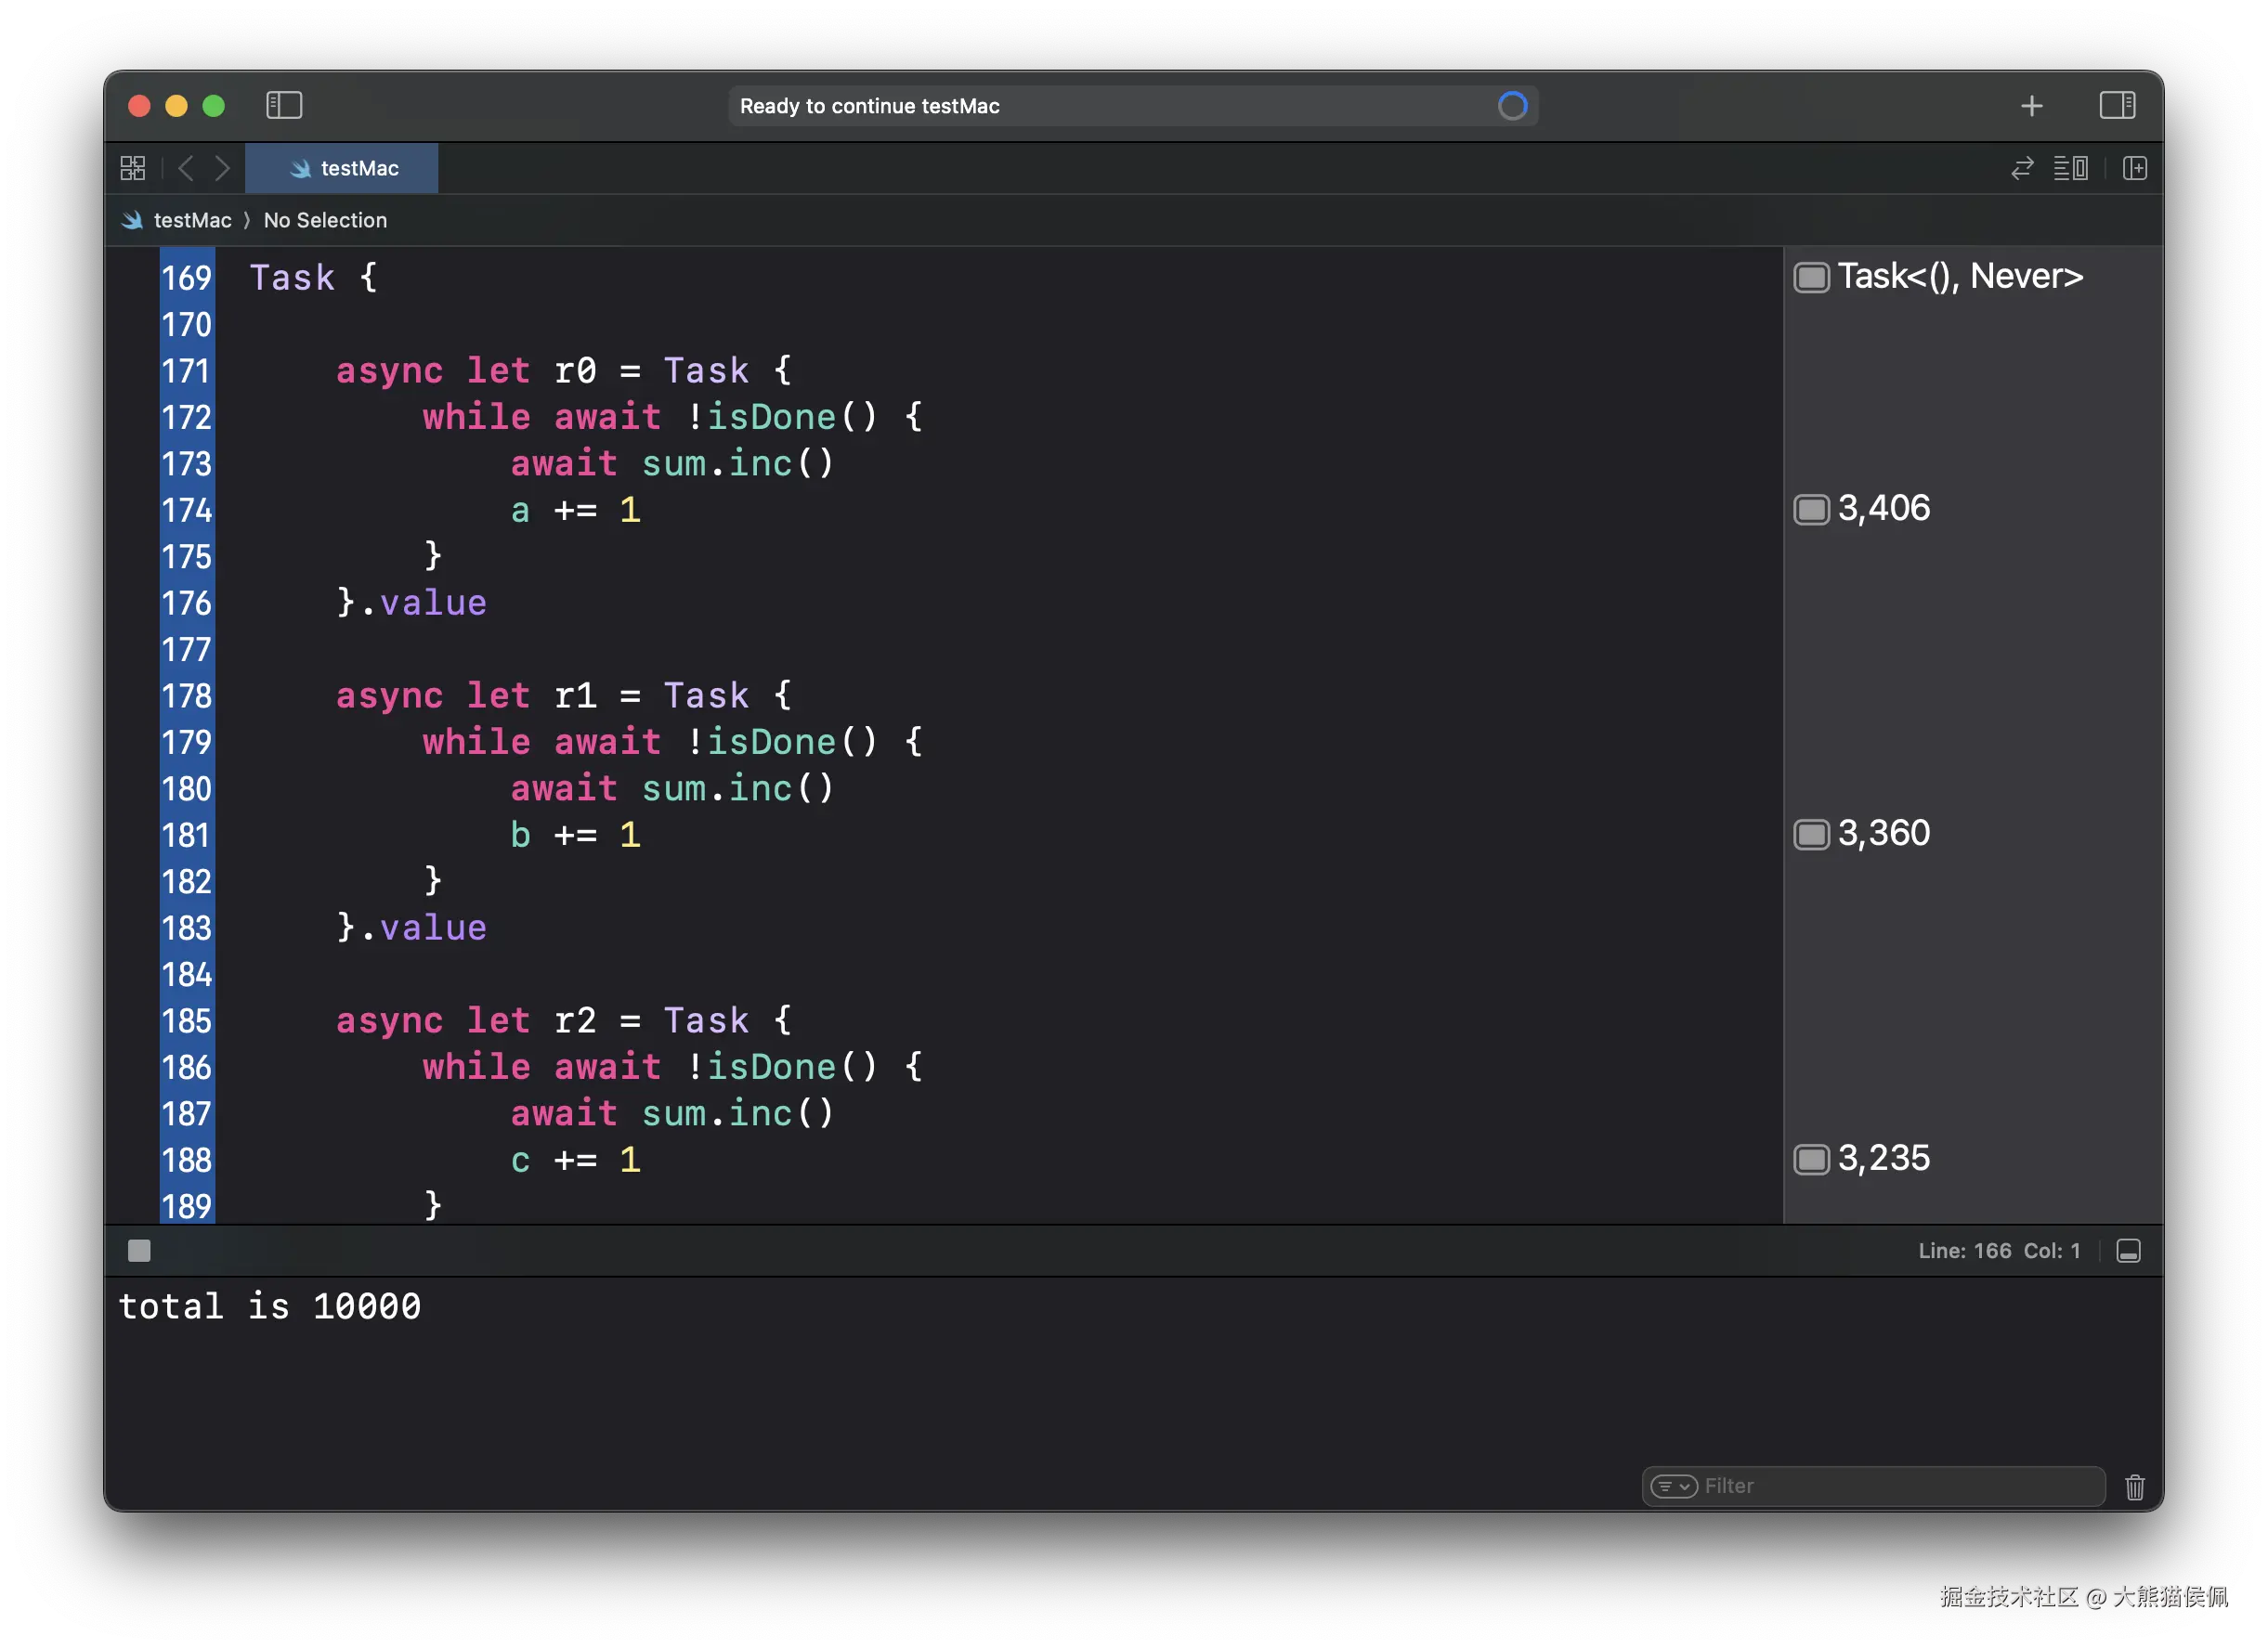This screenshot has width=2268, height=1649.
Task: Go forward in editor history
Action: (222, 168)
